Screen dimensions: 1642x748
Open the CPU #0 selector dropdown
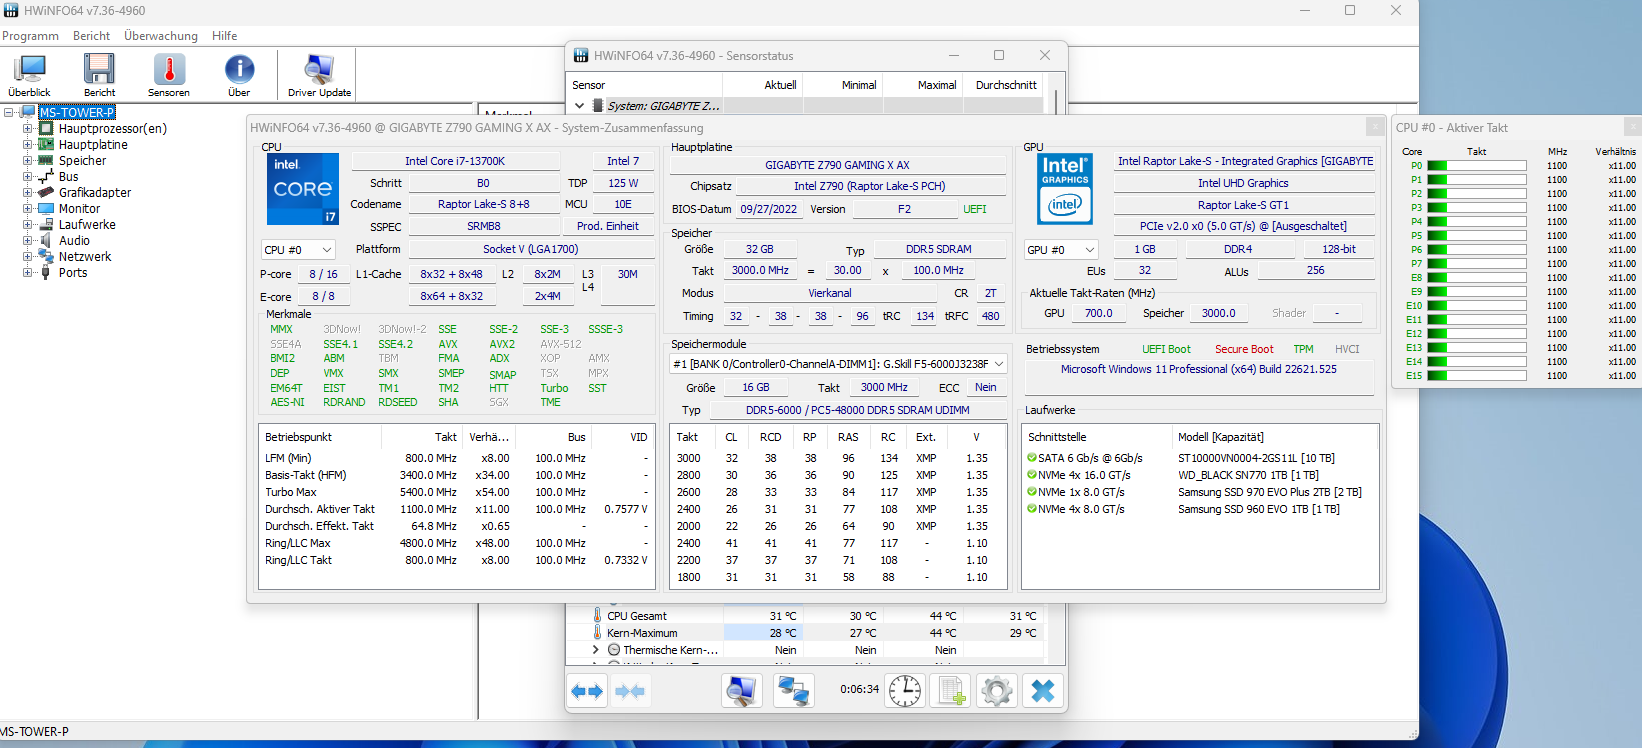(x=298, y=250)
